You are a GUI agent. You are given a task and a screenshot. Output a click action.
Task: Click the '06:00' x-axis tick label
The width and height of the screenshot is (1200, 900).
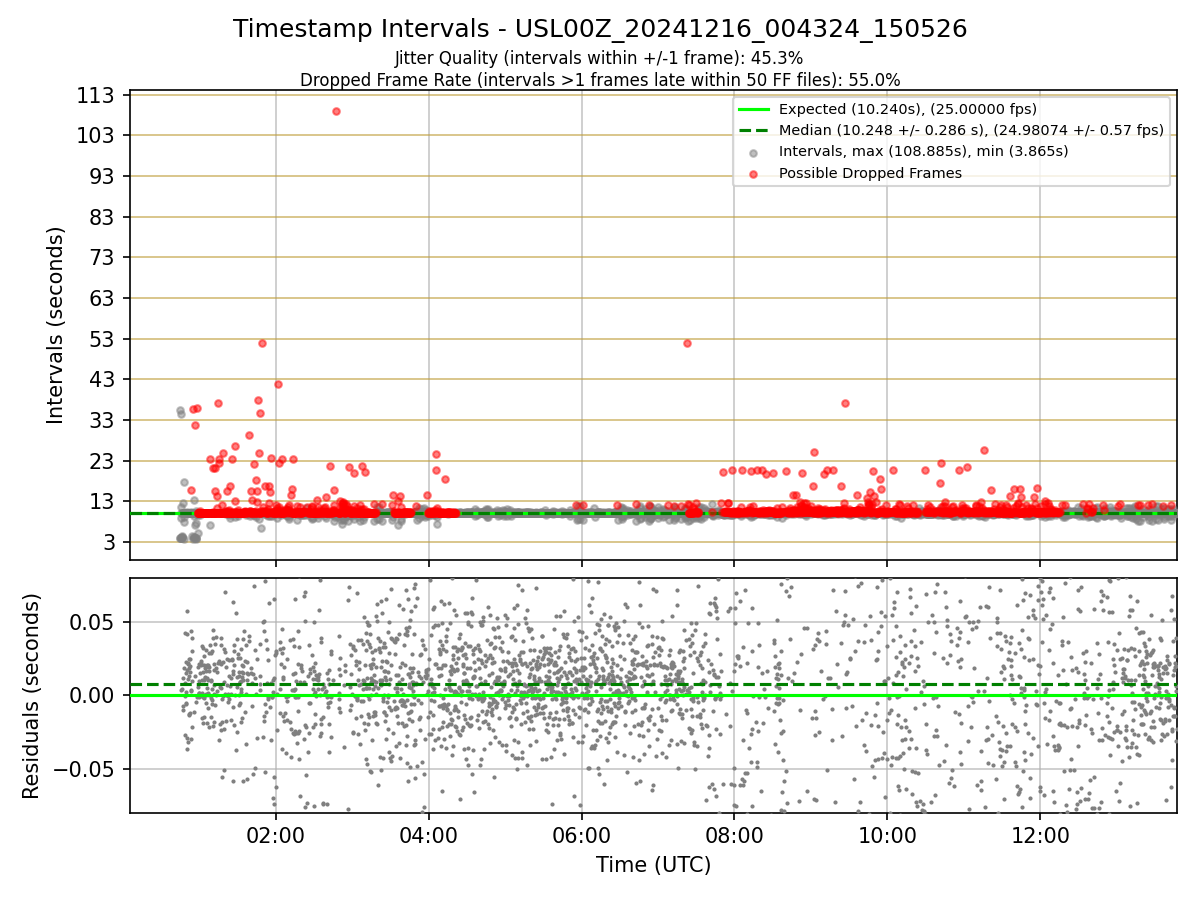[582, 835]
